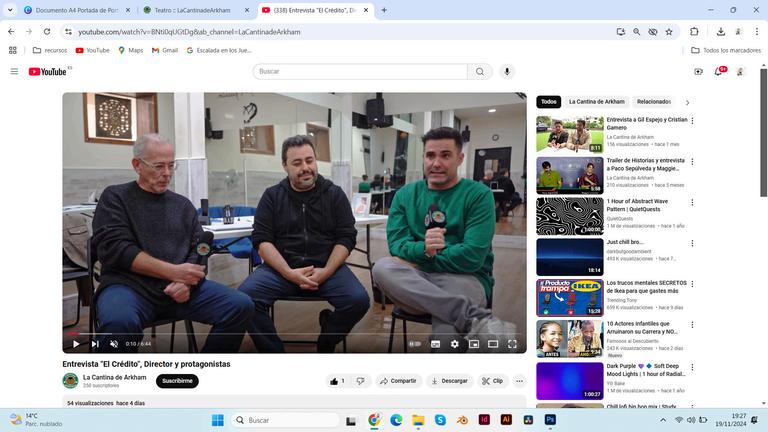Click the Descargar download button

coord(449,381)
